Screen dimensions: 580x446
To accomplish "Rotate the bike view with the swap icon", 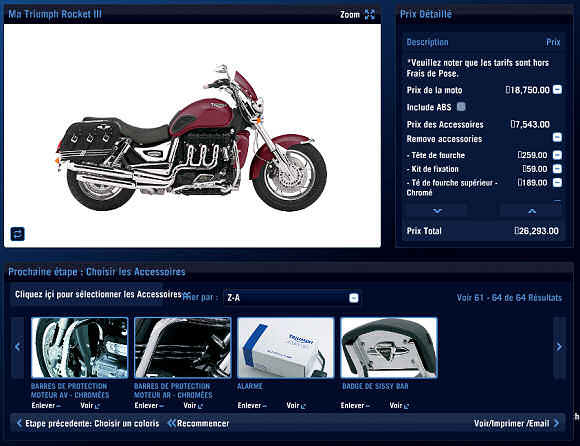I will pos(17,234).
